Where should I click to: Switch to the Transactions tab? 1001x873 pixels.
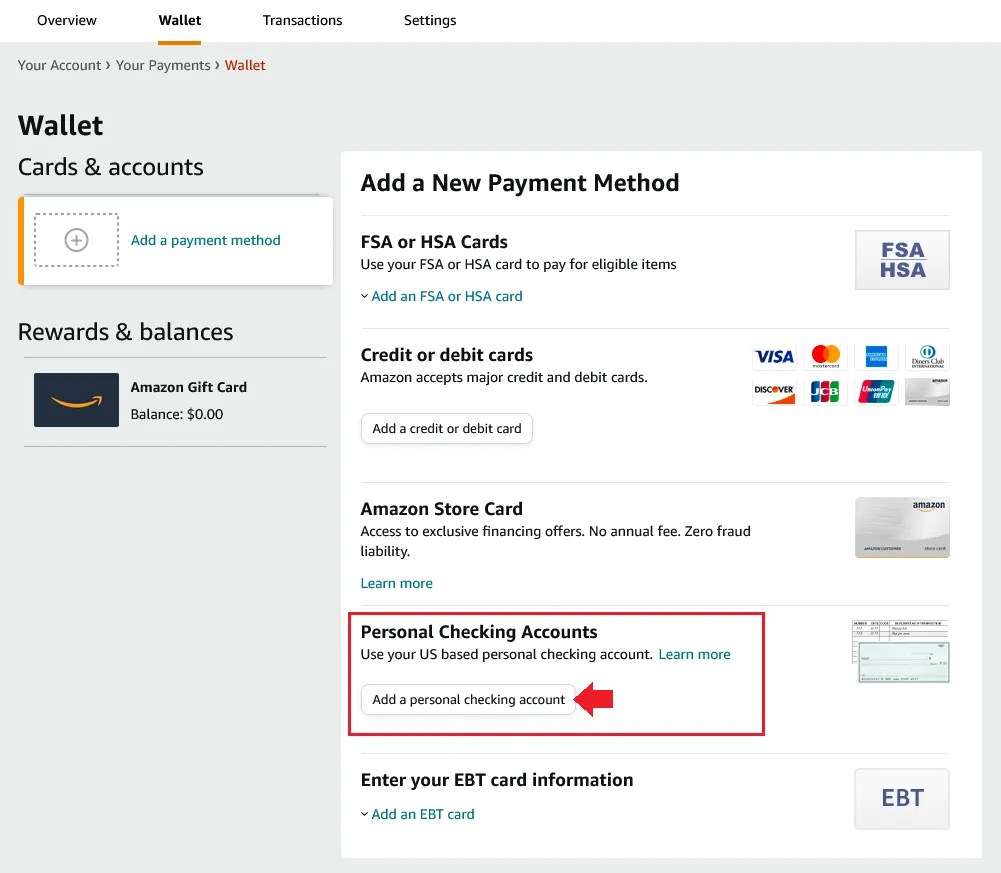(x=302, y=20)
